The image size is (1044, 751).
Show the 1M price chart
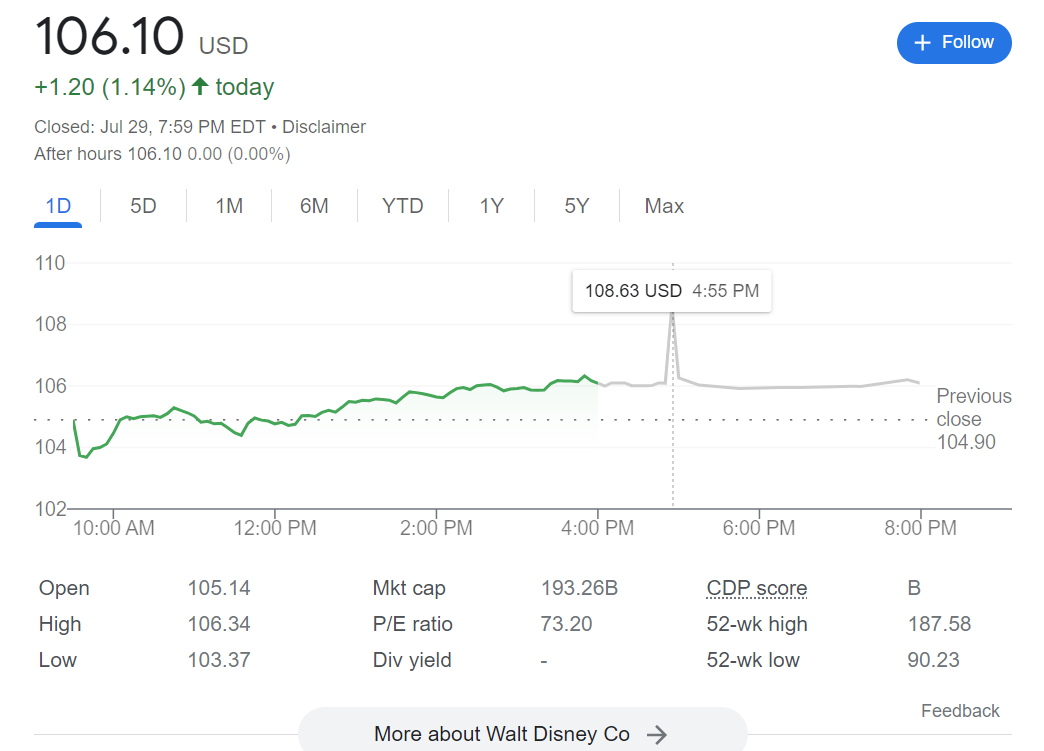pos(229,206)
